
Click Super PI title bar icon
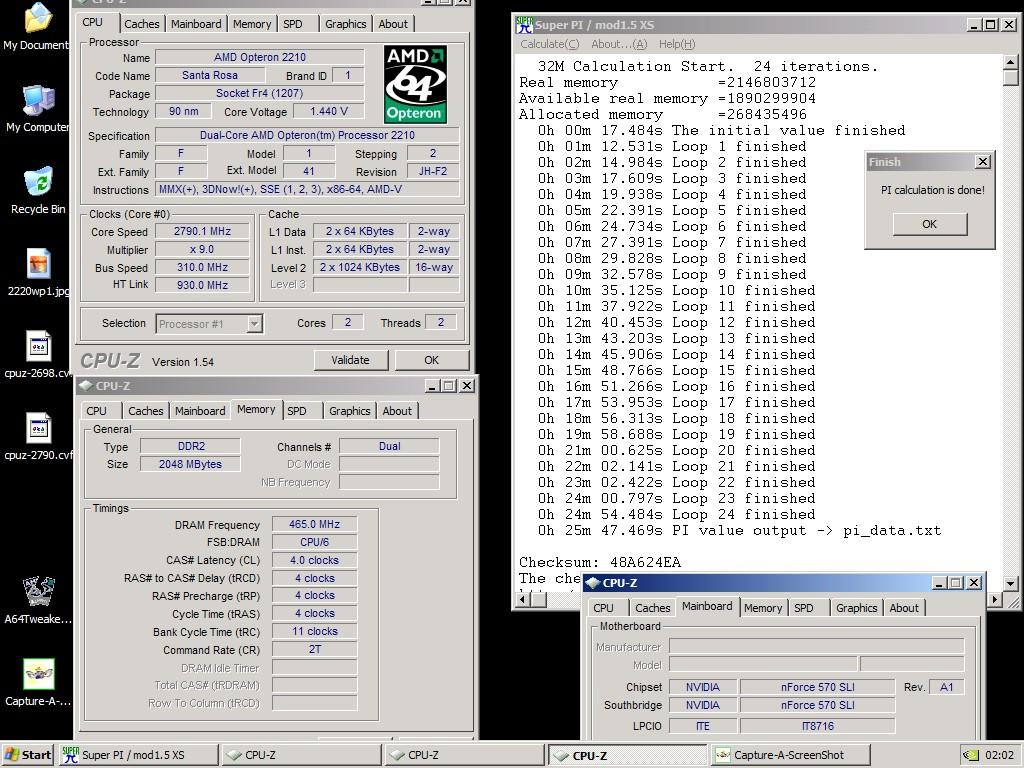click(x=524, y=25)
